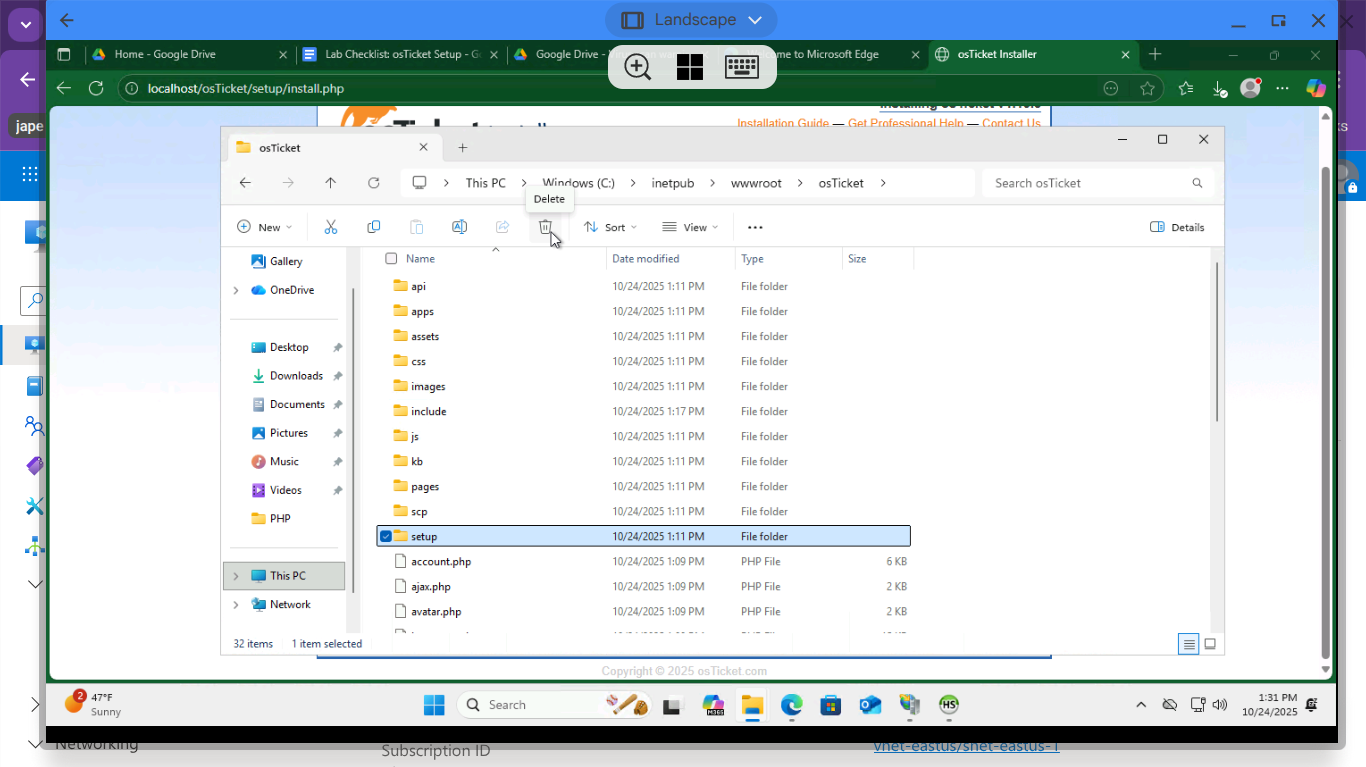Click the magnifier icon in Search osTicket box
1366x767 pixels.
point(1197,183)
